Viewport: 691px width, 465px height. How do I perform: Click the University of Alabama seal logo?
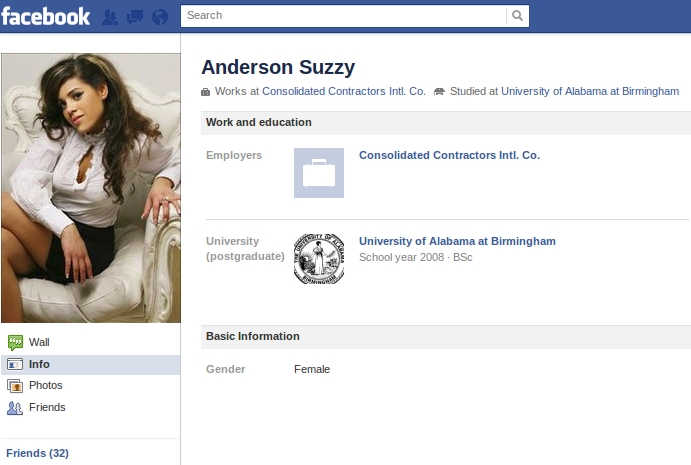tap(319, 259)
